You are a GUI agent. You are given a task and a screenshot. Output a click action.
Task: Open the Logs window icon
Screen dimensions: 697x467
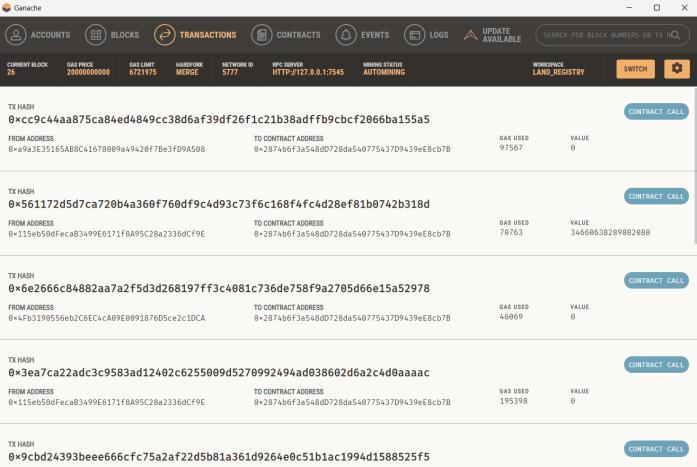pyautogui.click(x=414, y=35)
